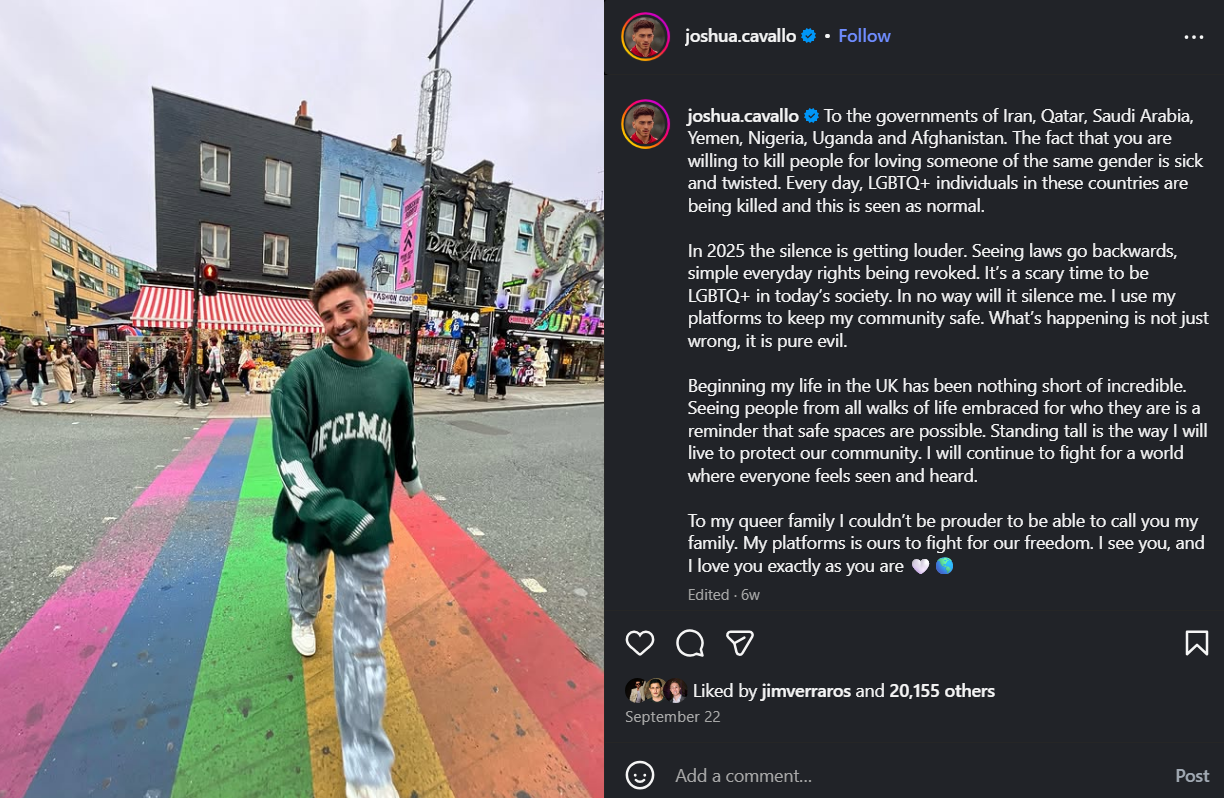This screenshot has width=1224, height=798.
Task: Like the post with the heart icon
Action: (640, 642)
